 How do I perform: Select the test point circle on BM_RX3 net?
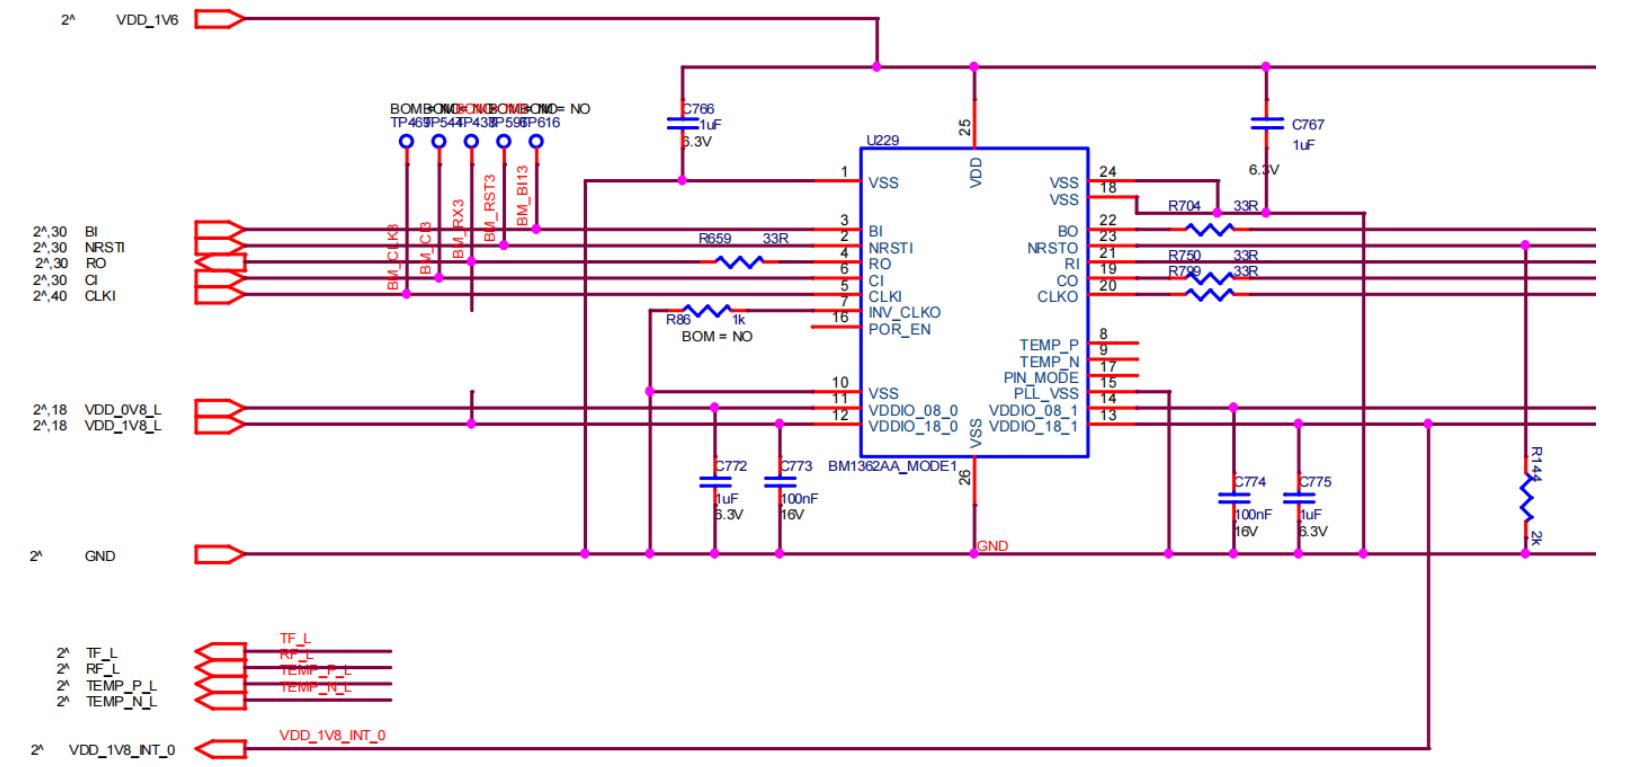[x=471, y=141]
